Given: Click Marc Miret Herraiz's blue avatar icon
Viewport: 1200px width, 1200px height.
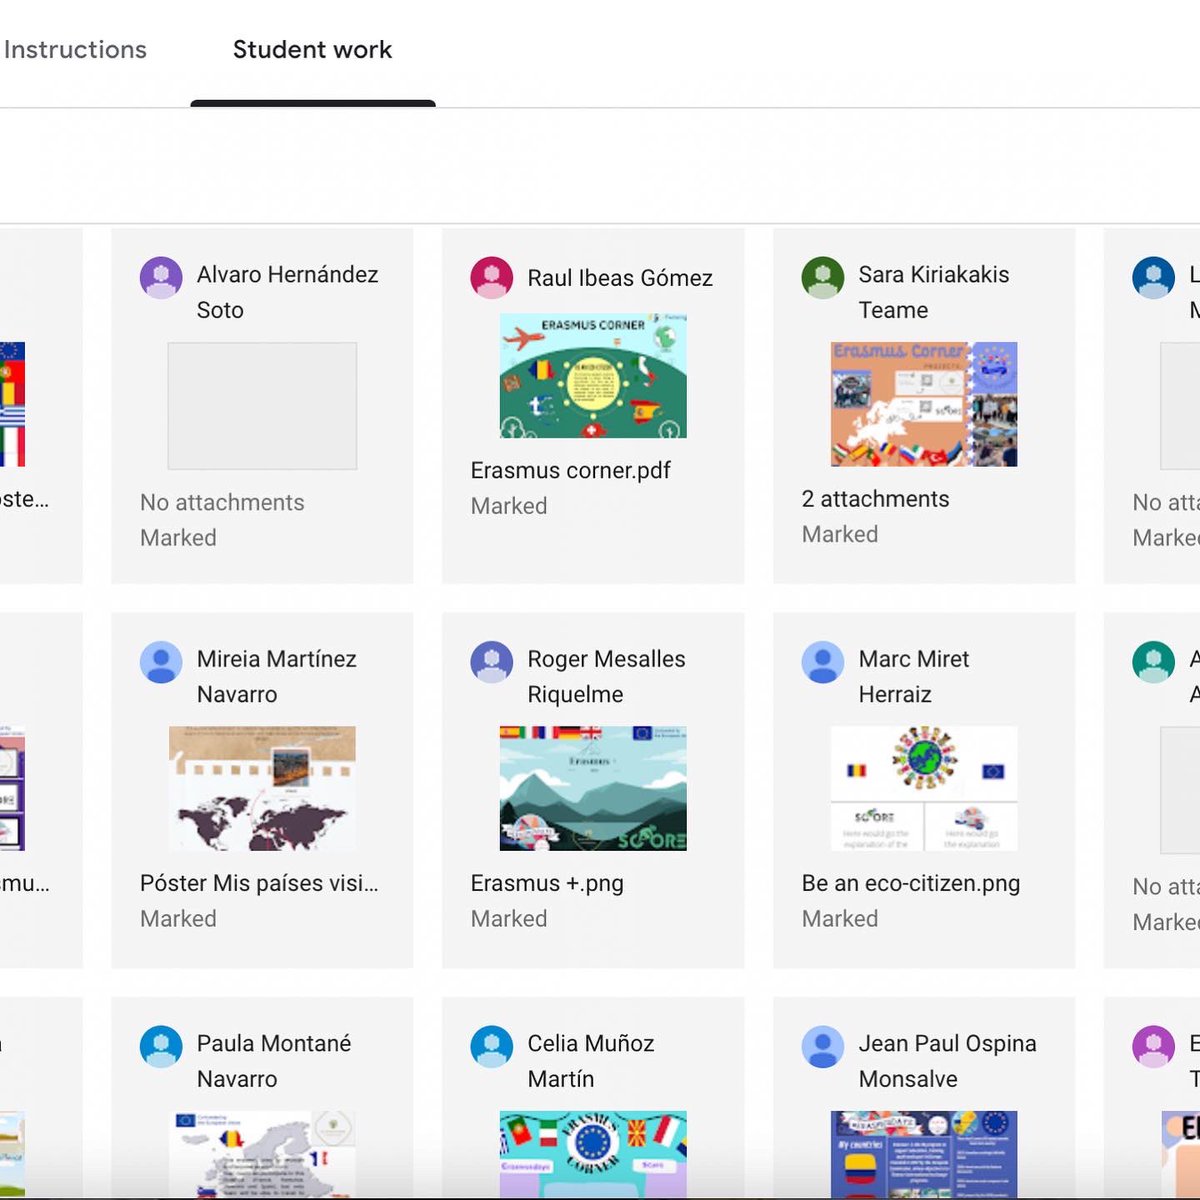Looking at the screenshot, I should click(823, 662).
